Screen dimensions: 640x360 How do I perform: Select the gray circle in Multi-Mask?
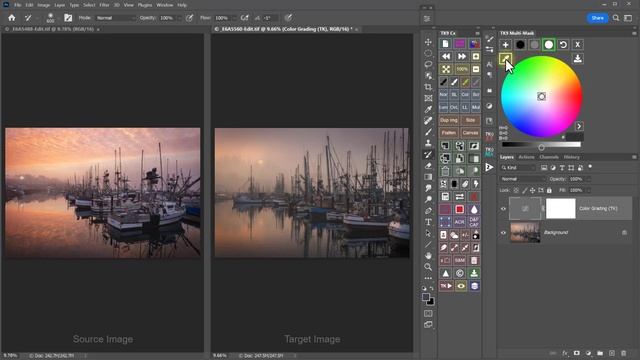pos(534,45)
